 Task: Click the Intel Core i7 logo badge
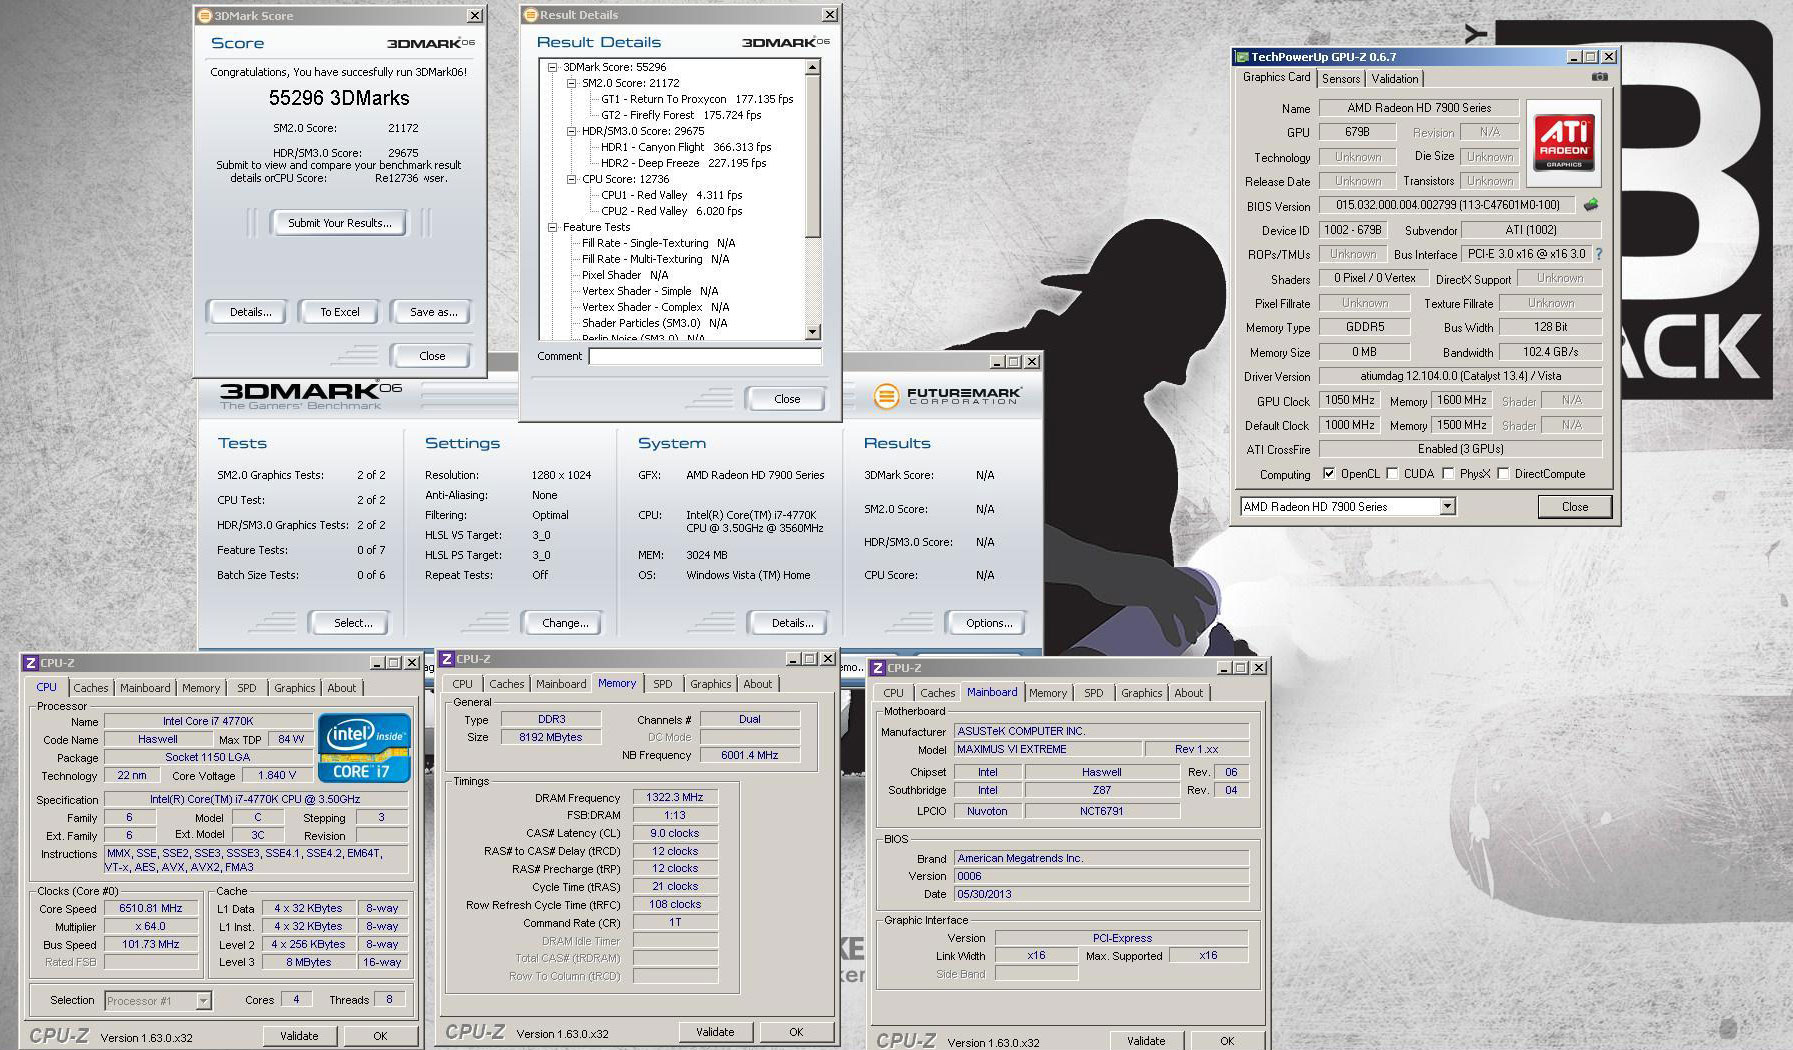coord(364,747)
